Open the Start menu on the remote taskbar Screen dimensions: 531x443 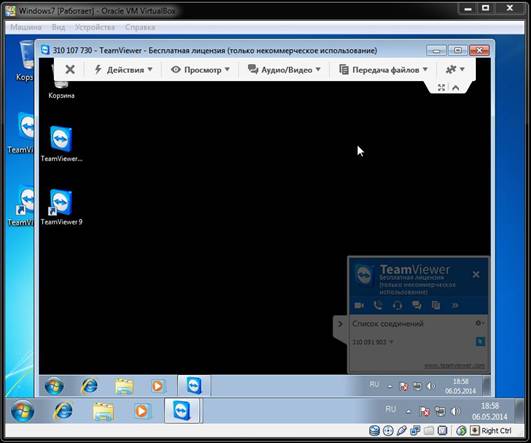tap(54, 386)
